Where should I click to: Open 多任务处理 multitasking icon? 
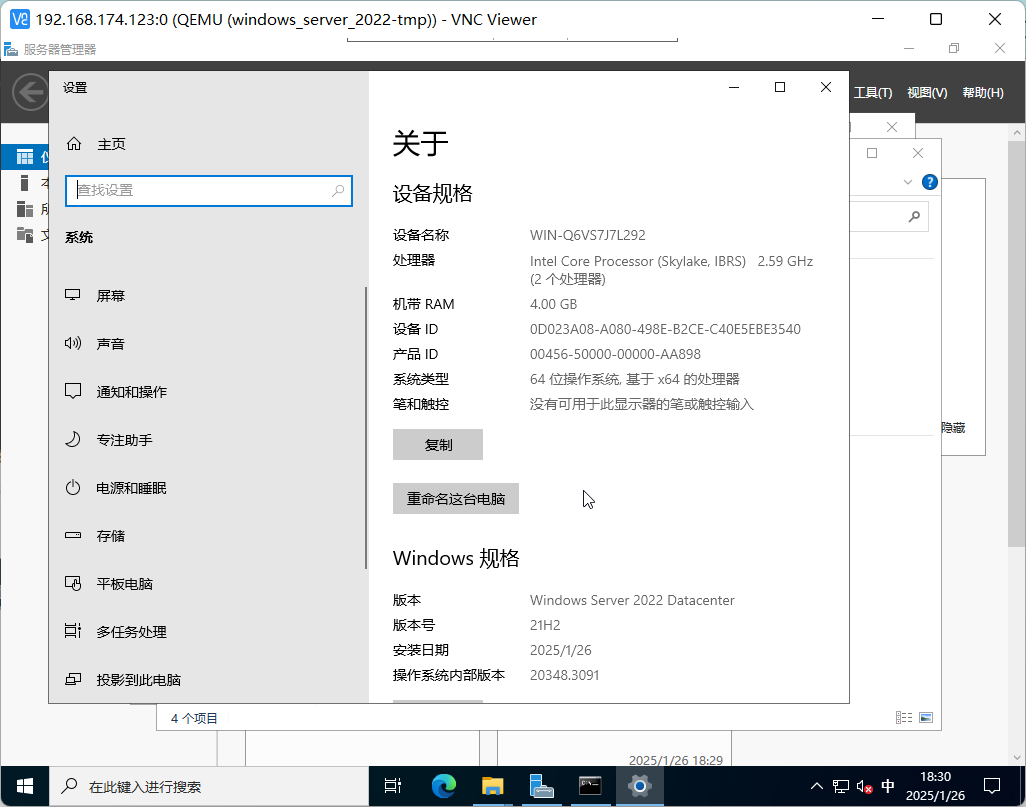coord(73,631)
